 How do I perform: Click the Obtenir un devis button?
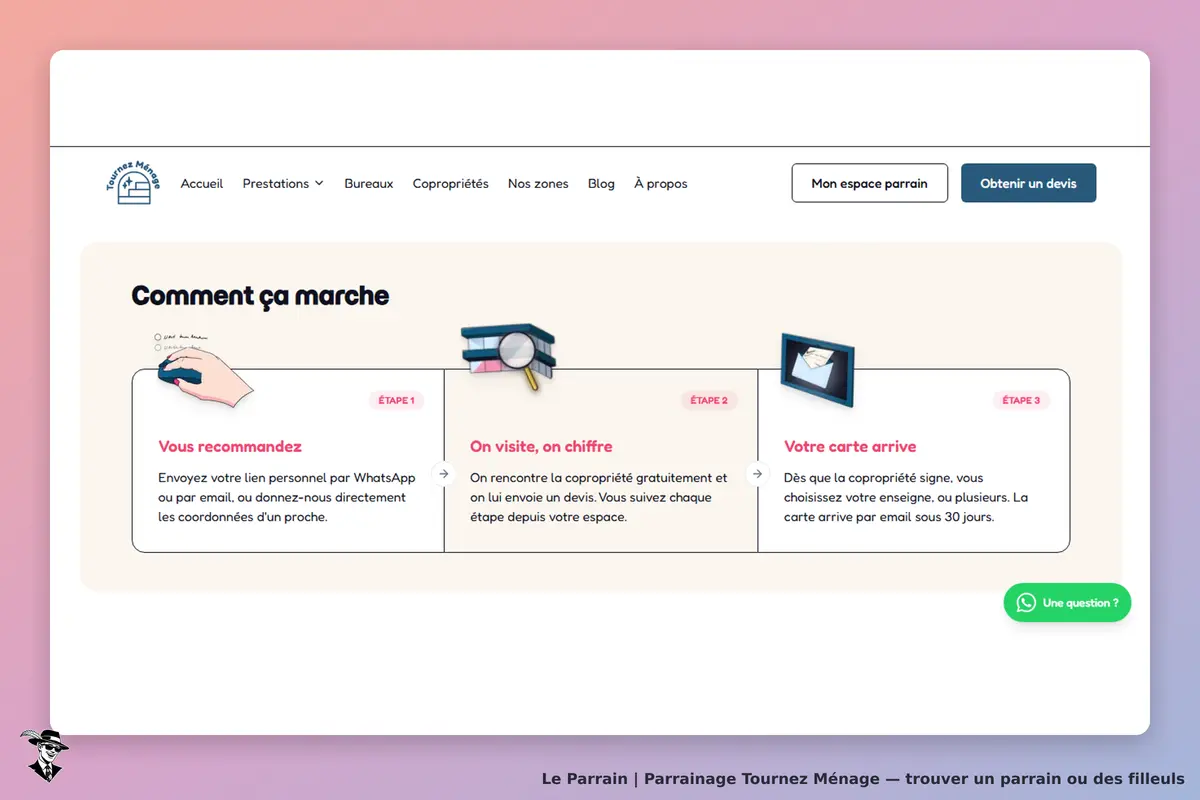(x=1028, y=183)
